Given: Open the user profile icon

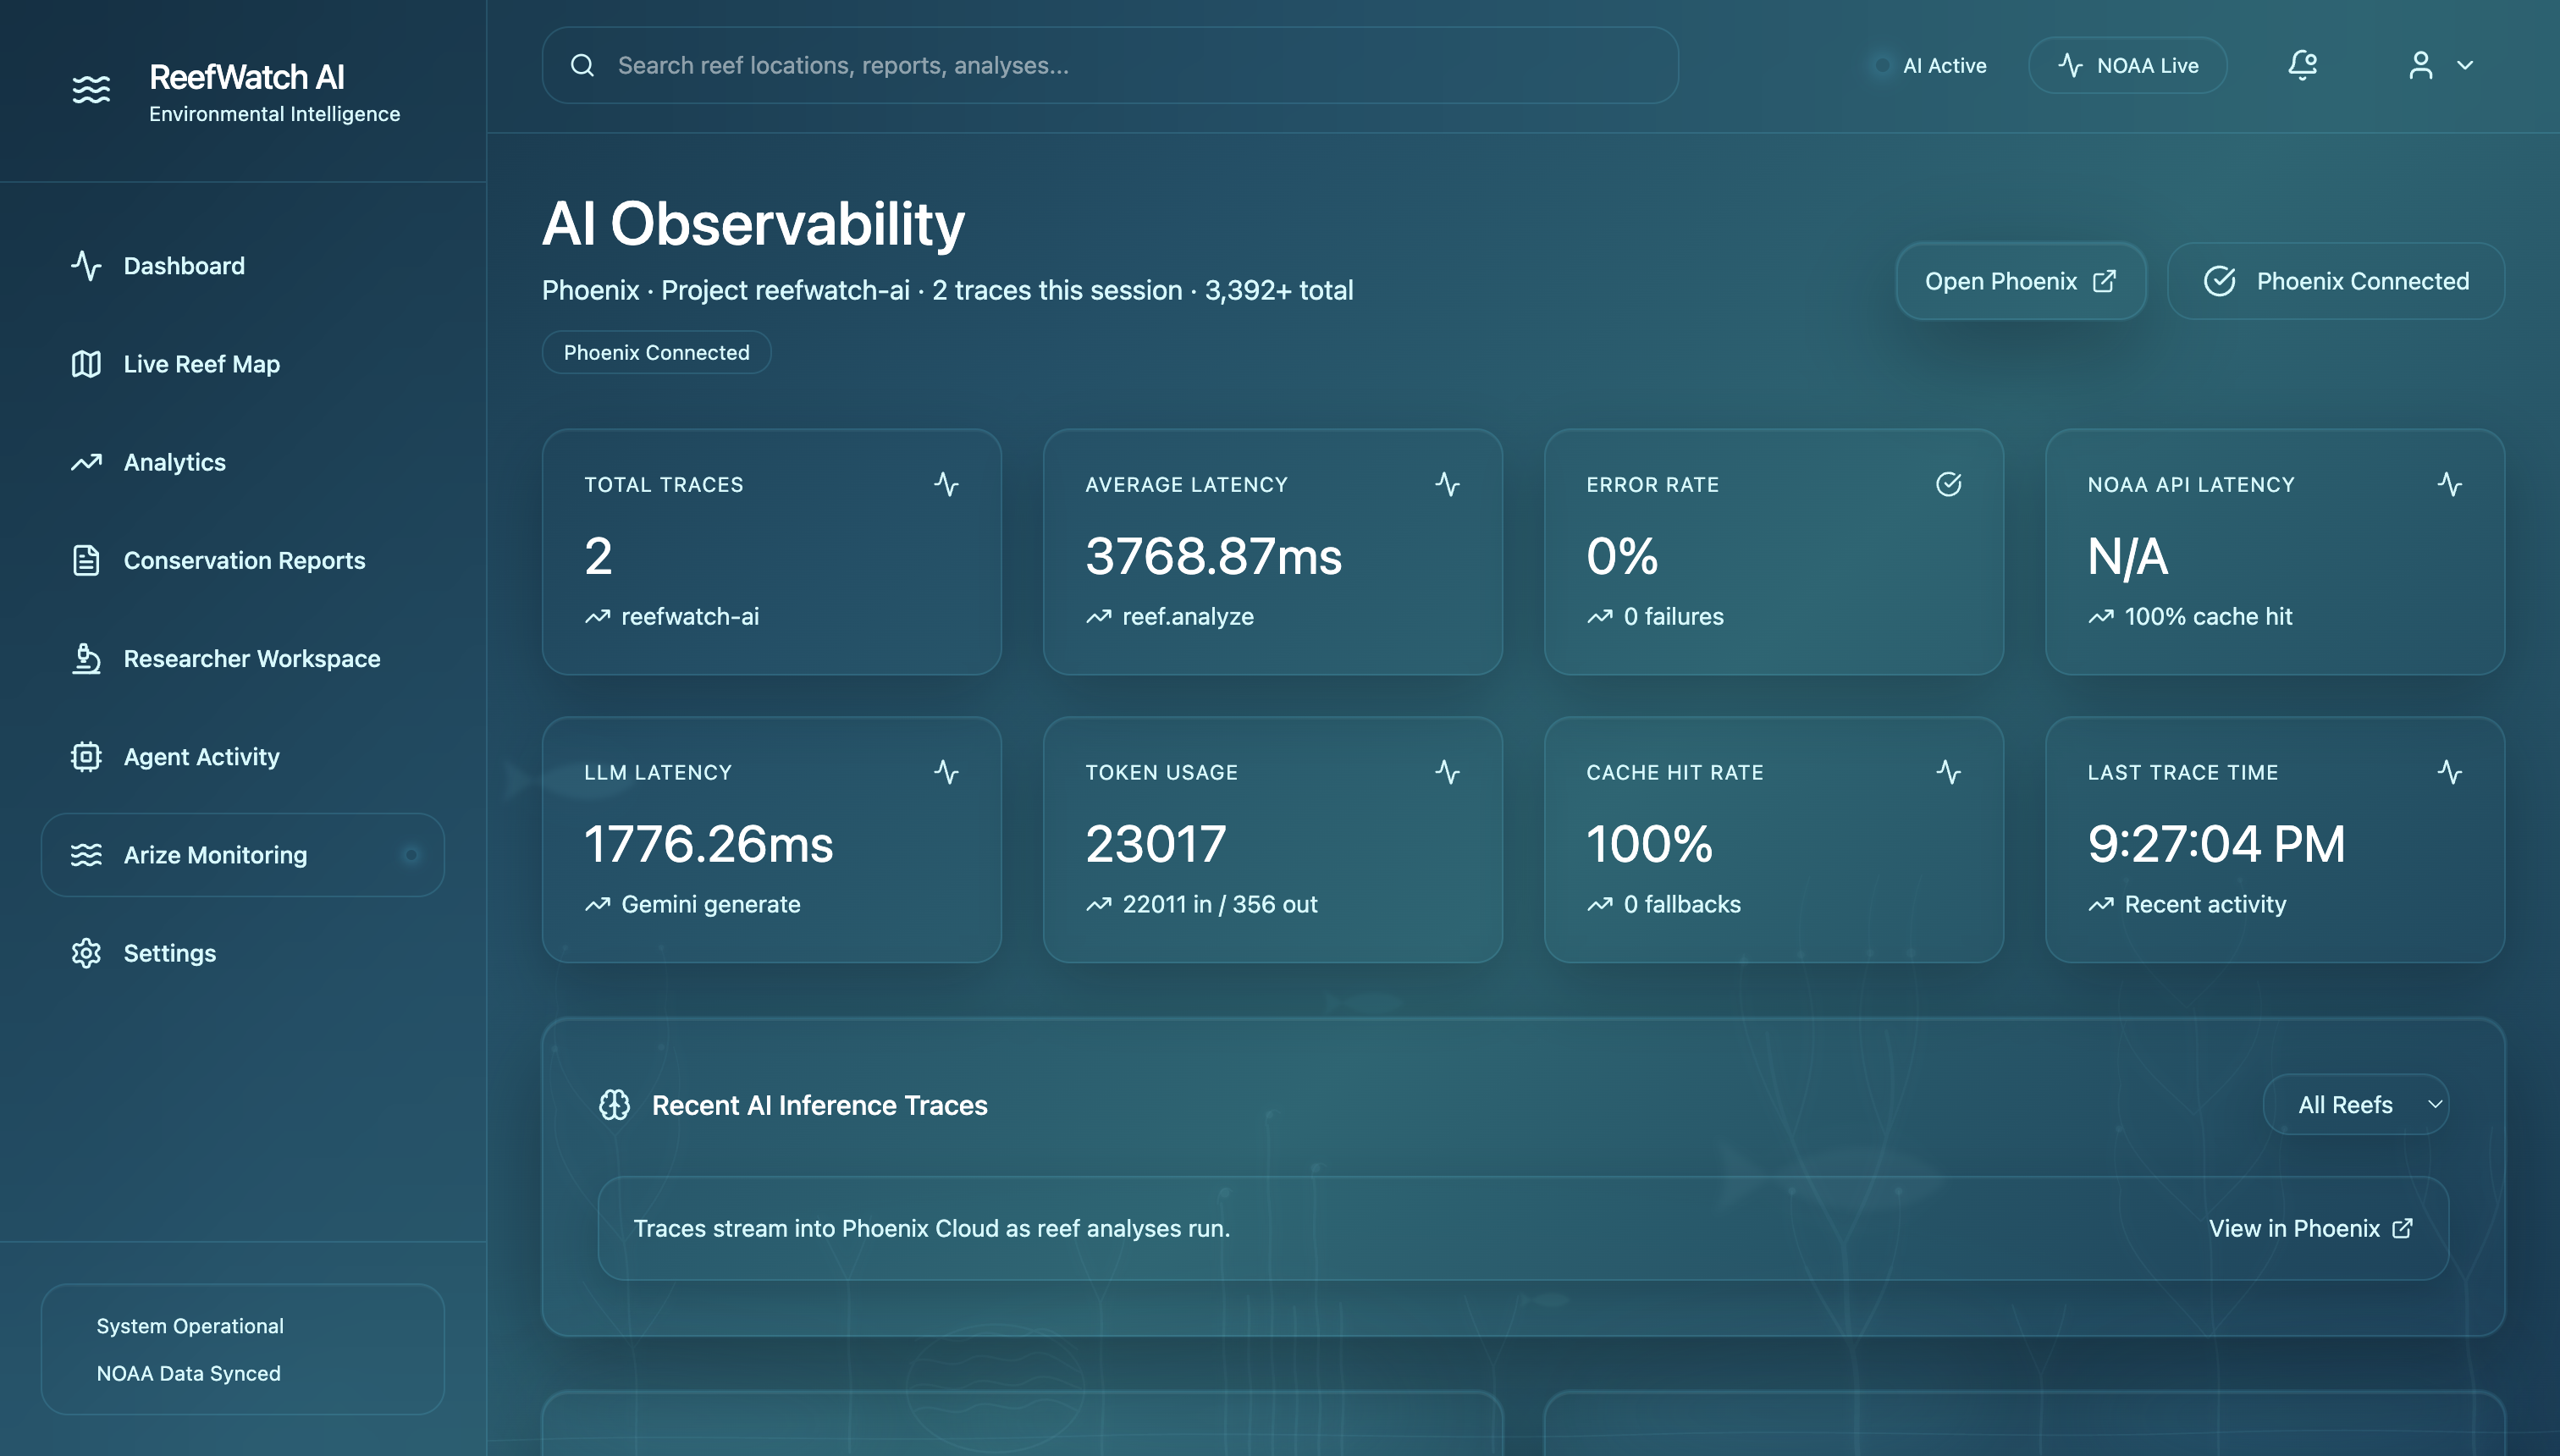Looking at the screenshot, I should coord(2420,65).
